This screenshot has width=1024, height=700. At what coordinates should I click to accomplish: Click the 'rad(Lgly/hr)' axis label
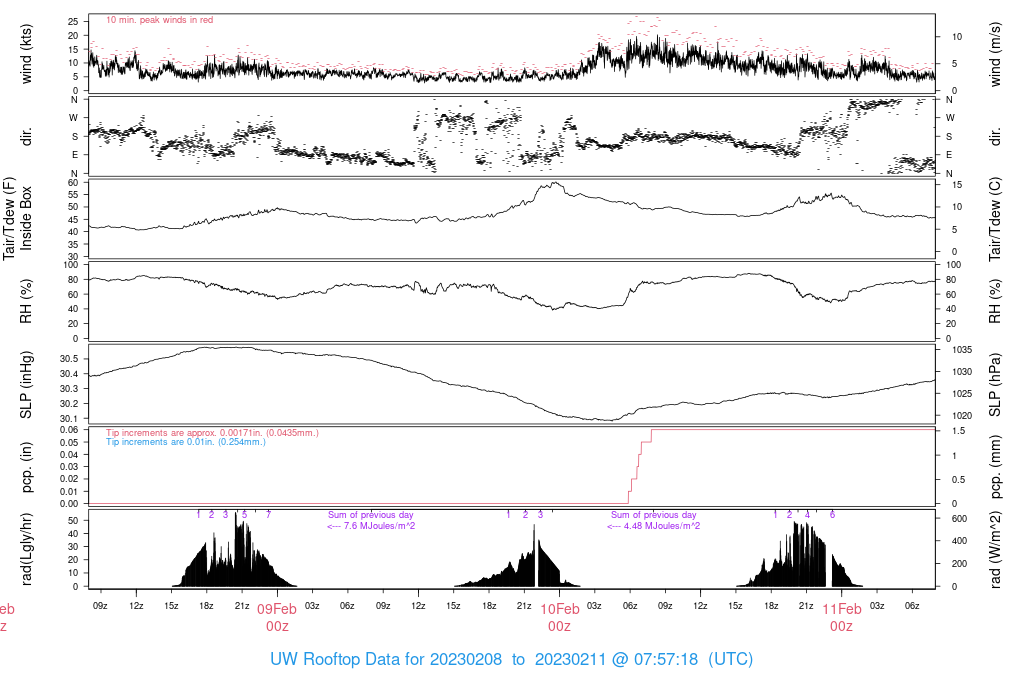tap(26, 549)
